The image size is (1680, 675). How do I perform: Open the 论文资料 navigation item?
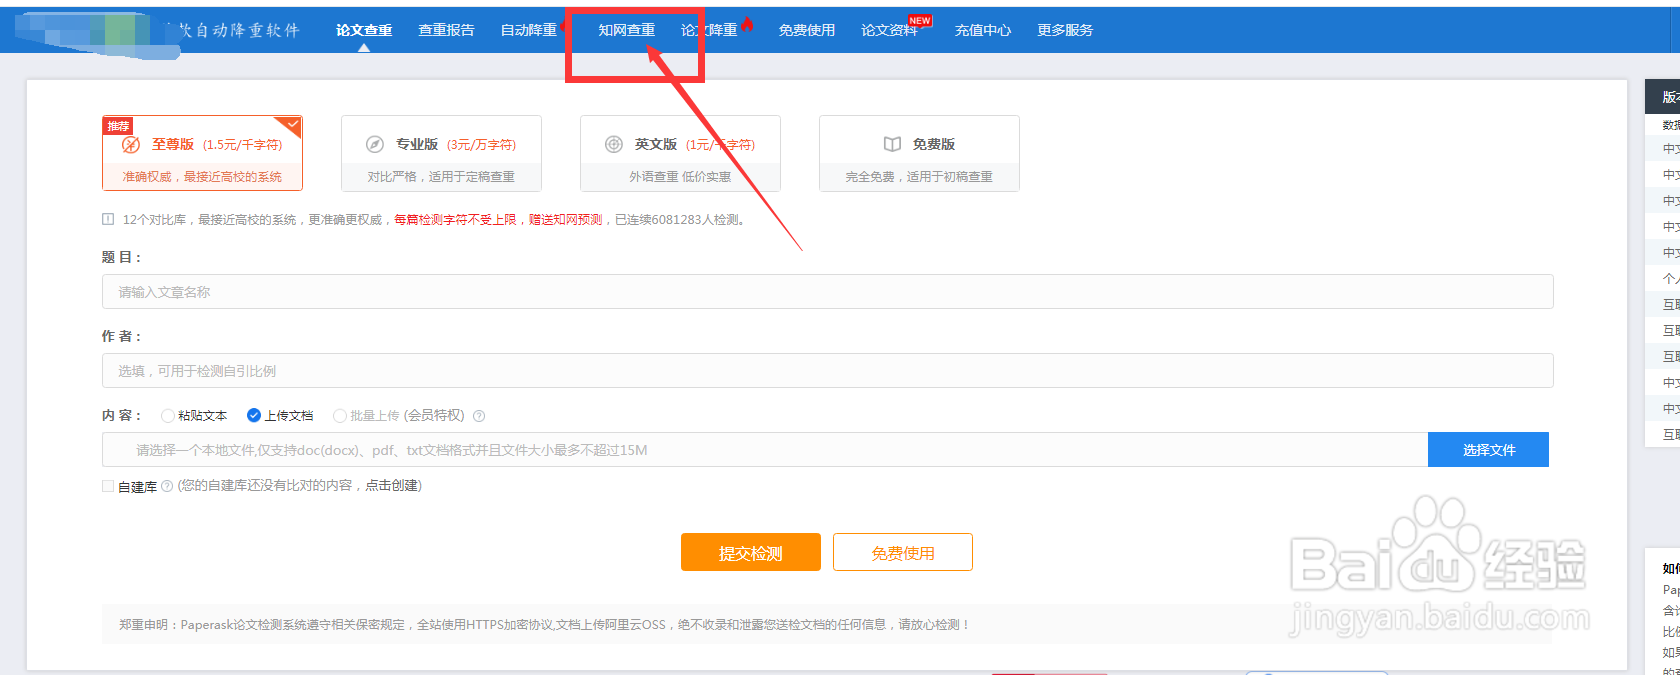[x=889, y=30]
